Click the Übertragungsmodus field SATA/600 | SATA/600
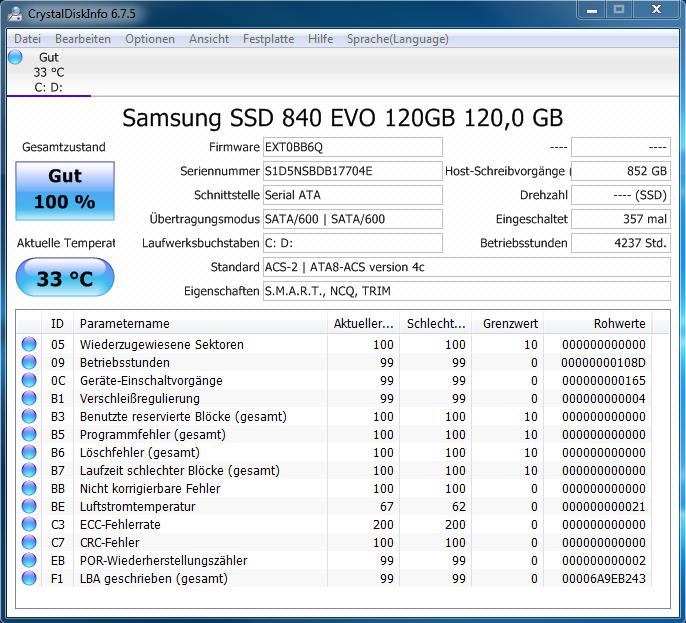 353,219
